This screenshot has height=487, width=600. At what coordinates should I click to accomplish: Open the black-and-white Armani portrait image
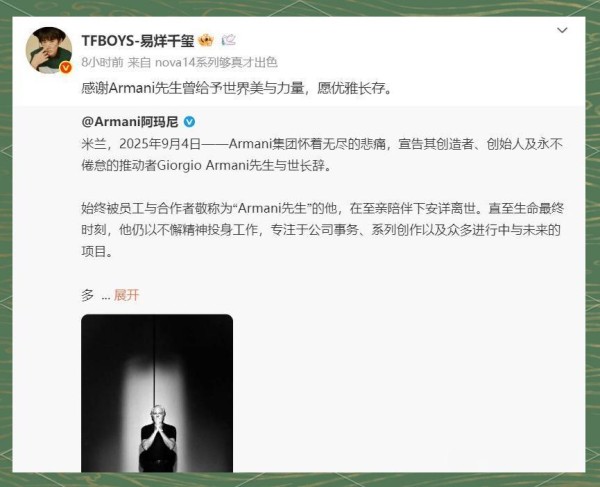pos(157,393)
